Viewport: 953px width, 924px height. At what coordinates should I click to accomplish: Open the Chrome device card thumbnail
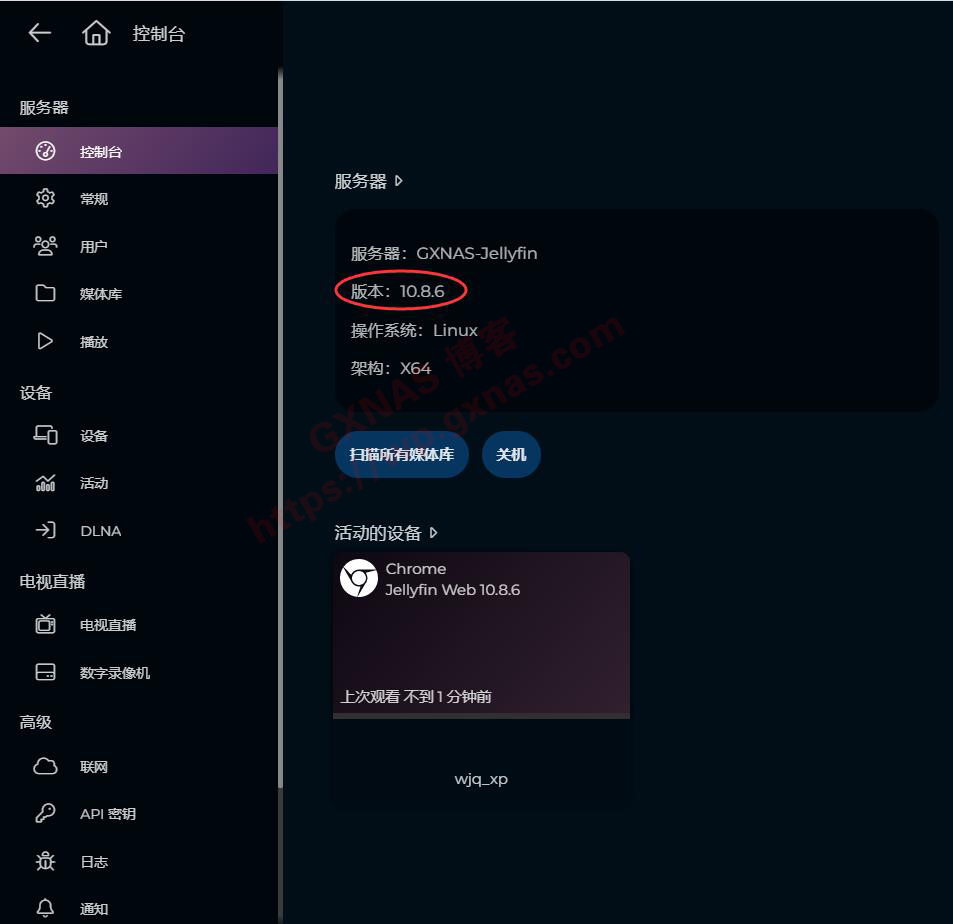tap(358, 579)
